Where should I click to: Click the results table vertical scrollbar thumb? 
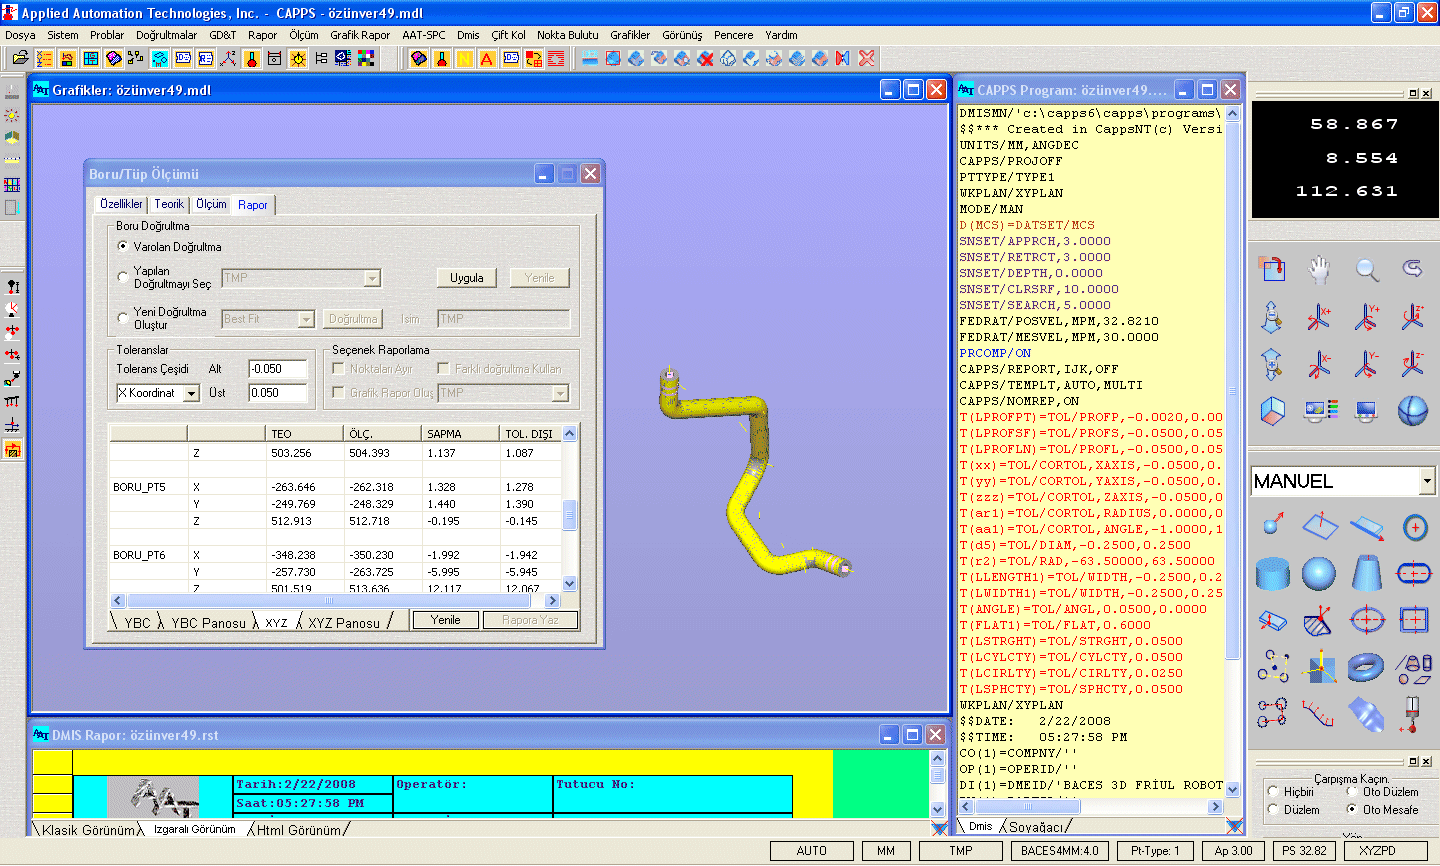(x=569, y=514)
